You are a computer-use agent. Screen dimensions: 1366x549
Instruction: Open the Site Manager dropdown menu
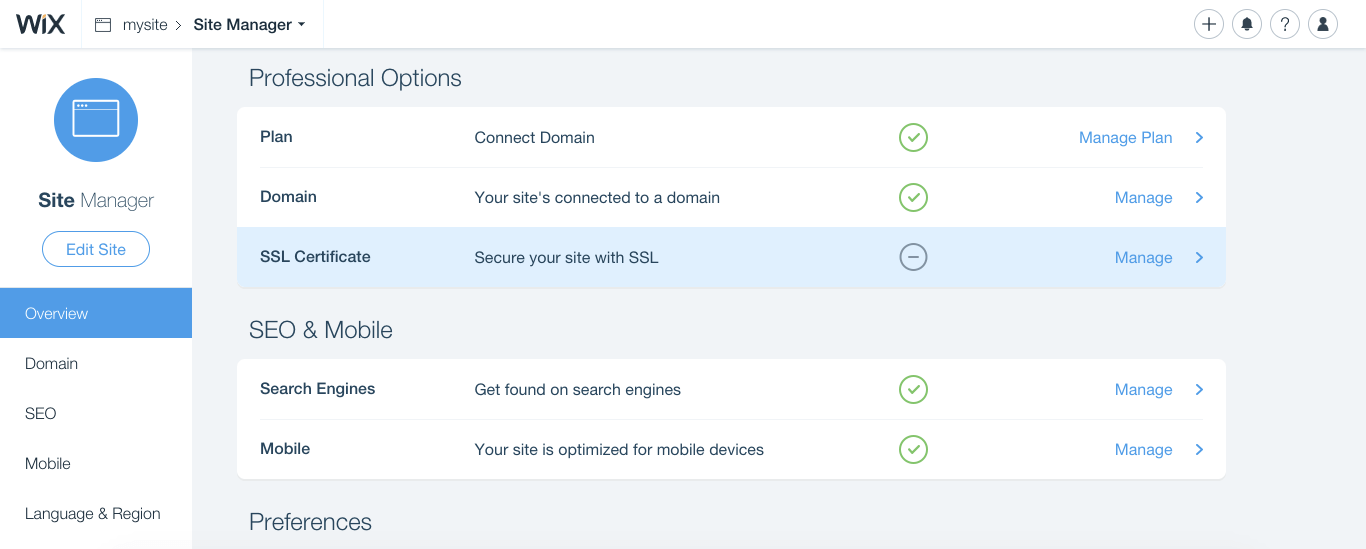(x=249, y=25)
